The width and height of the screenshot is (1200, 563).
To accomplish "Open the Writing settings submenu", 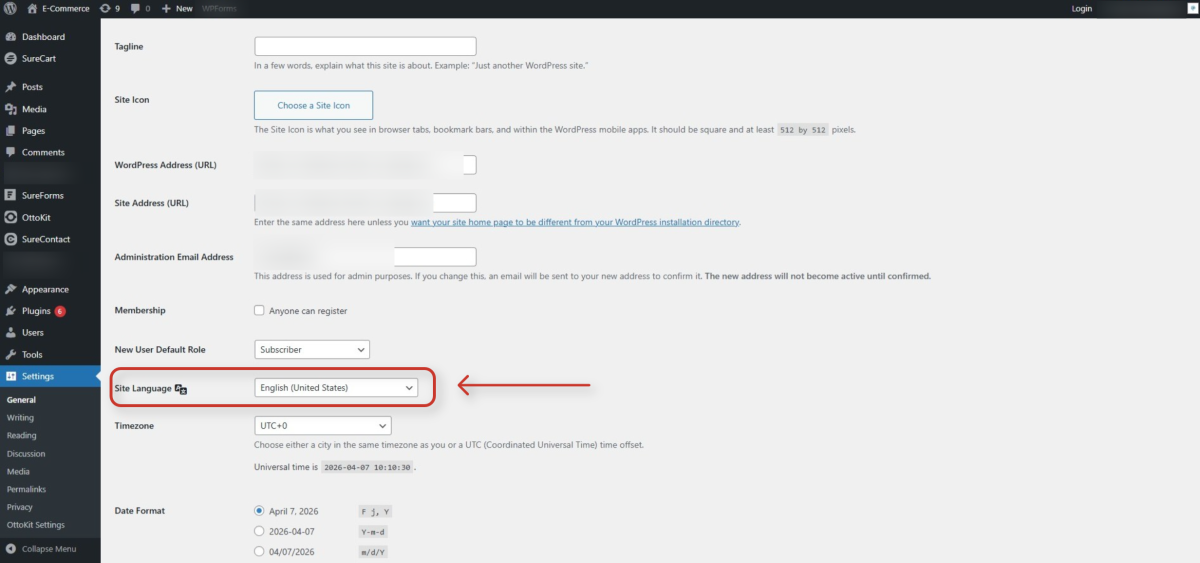I will (x=20, y=418).
